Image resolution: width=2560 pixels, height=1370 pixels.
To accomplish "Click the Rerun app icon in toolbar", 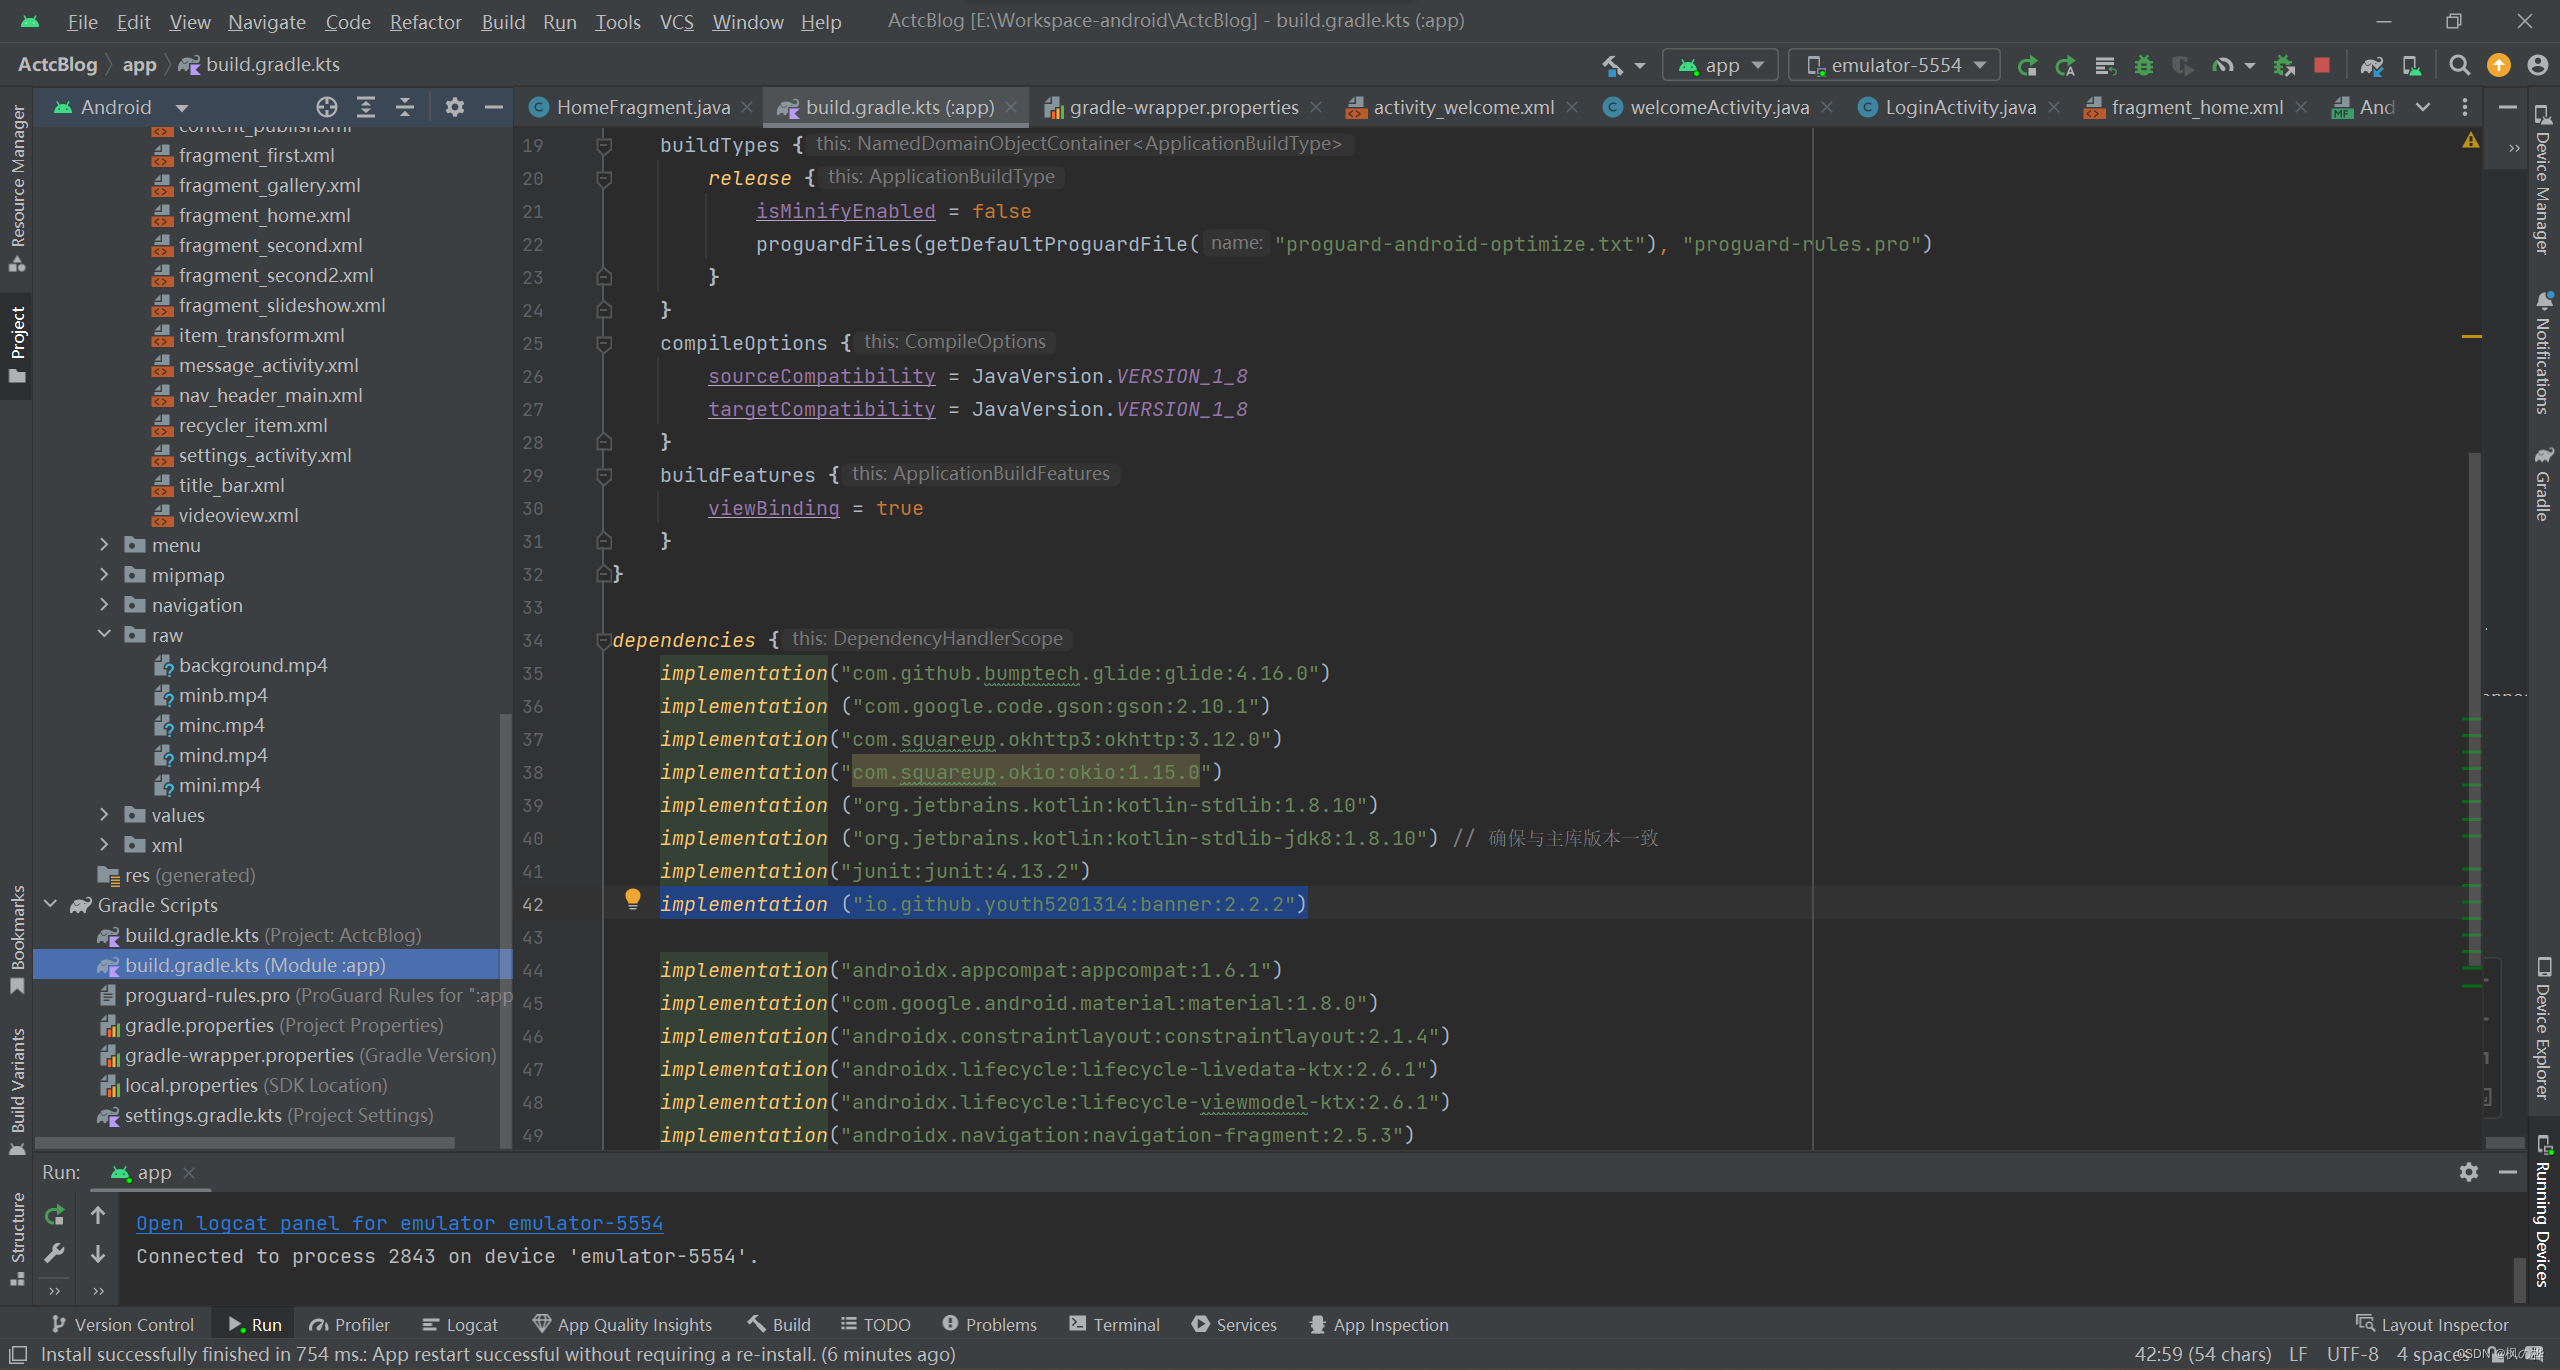I will point(2027,66).
